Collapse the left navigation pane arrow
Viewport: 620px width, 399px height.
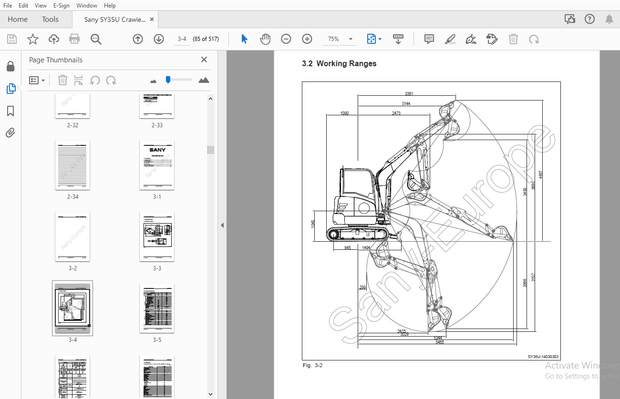pos(222,225)
